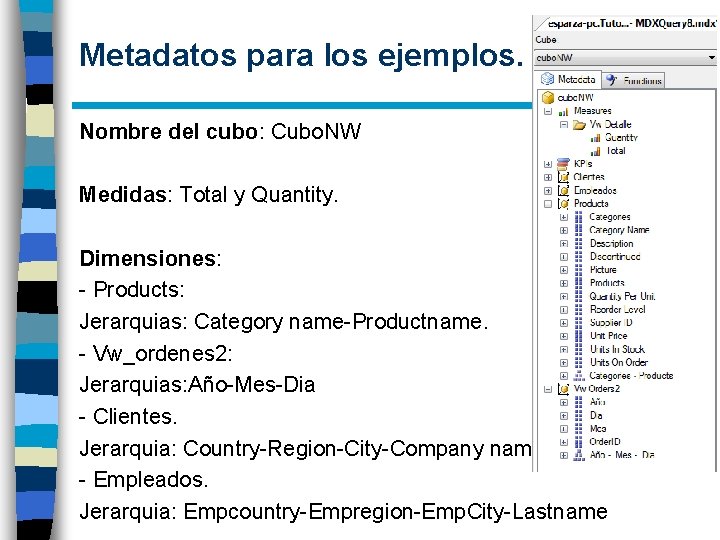Switch to the Metadata tab
The image size is (720, 540).
pyautogui.click(x=568, y=79)
